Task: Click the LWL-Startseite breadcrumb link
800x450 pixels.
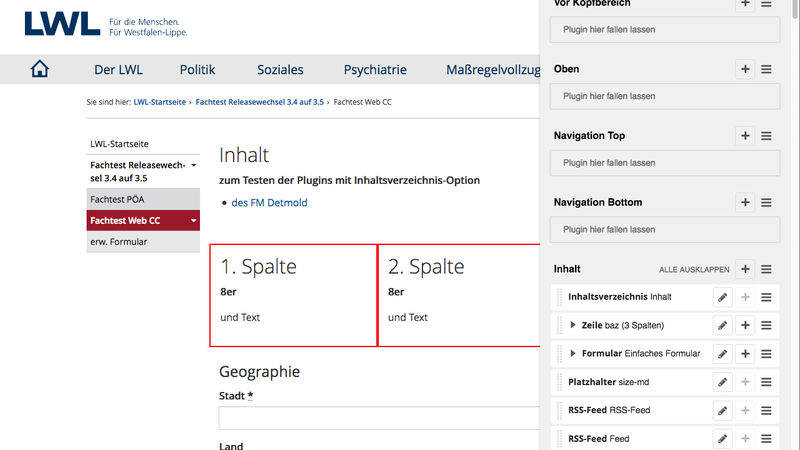Action: click(x=160, y=102)
